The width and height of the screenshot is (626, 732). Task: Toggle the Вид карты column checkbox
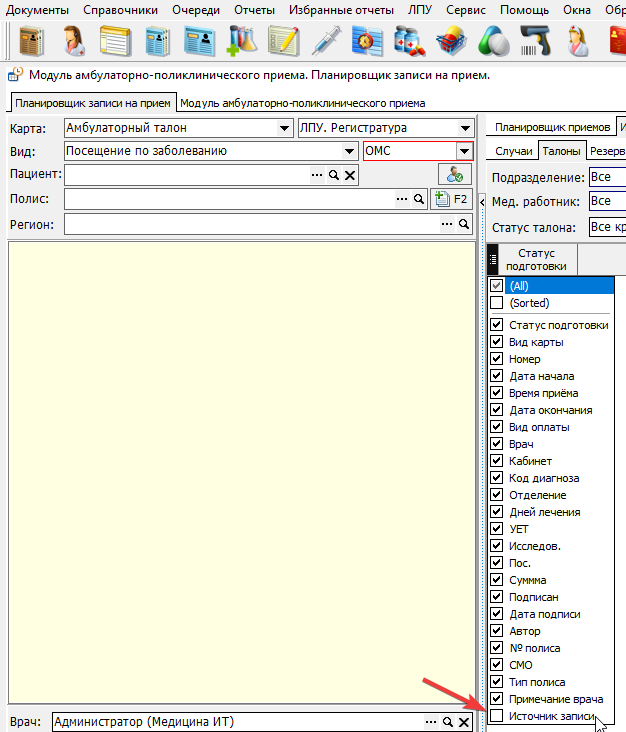pos(496,342)
